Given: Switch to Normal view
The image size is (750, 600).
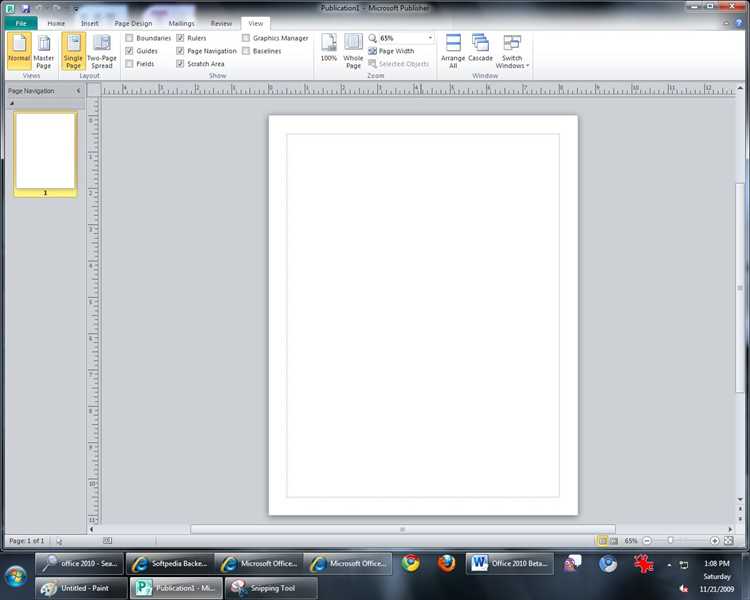Looking at the screenshot, I should [x=19, y=50].
